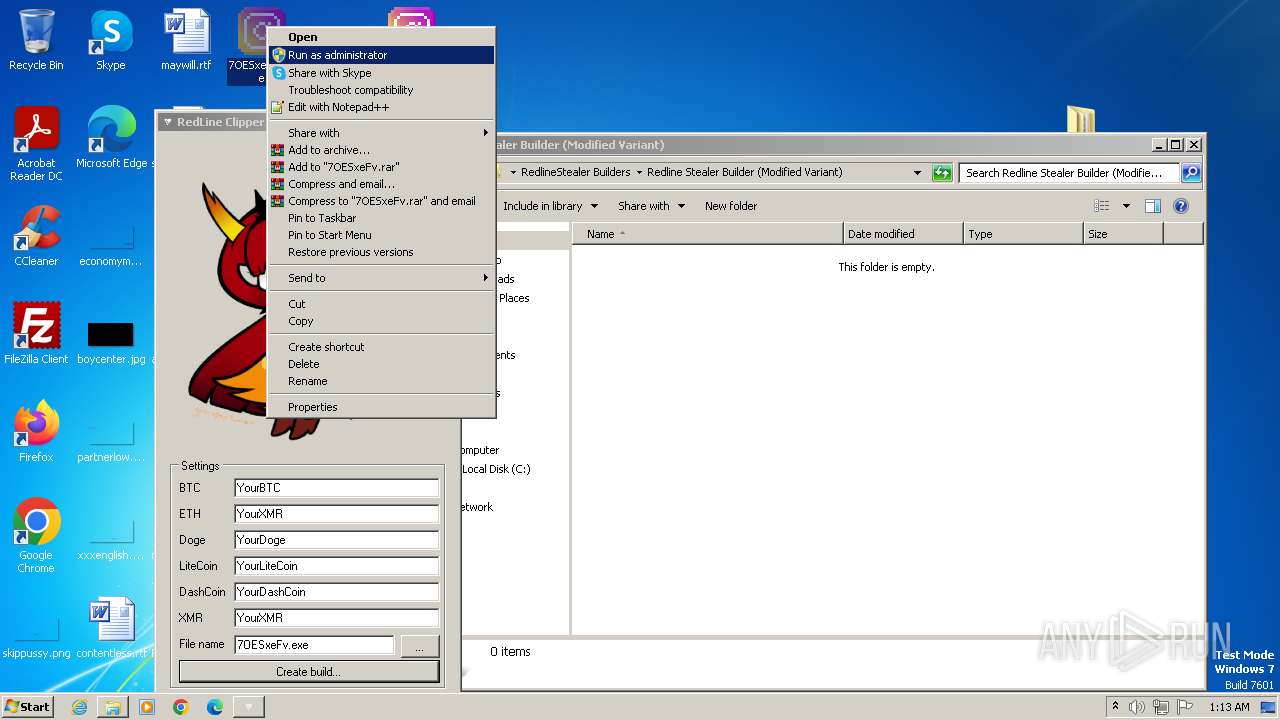1280x720 pixels.
Task: Open the Skype desktop shortcut
Action: 110,41
